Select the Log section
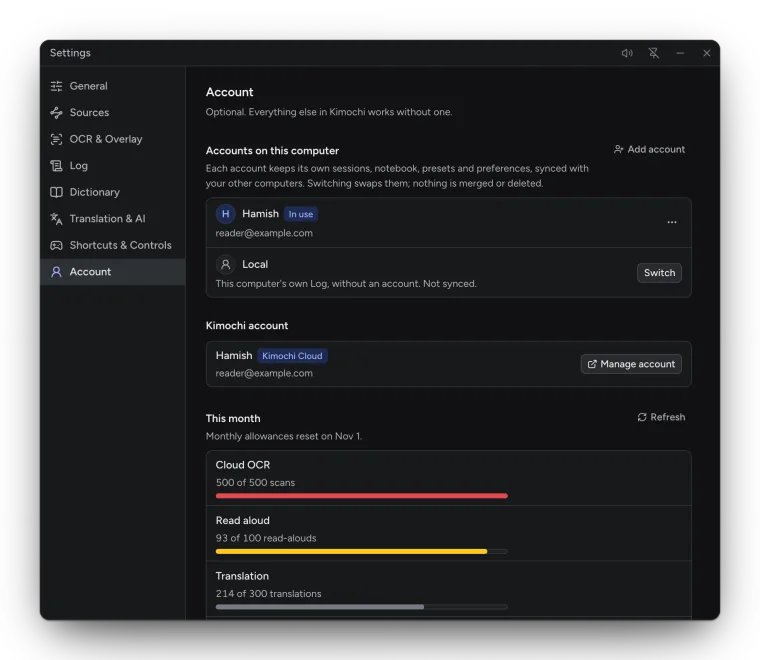This screenshot has height=660, width=760. tap(113, 166)
